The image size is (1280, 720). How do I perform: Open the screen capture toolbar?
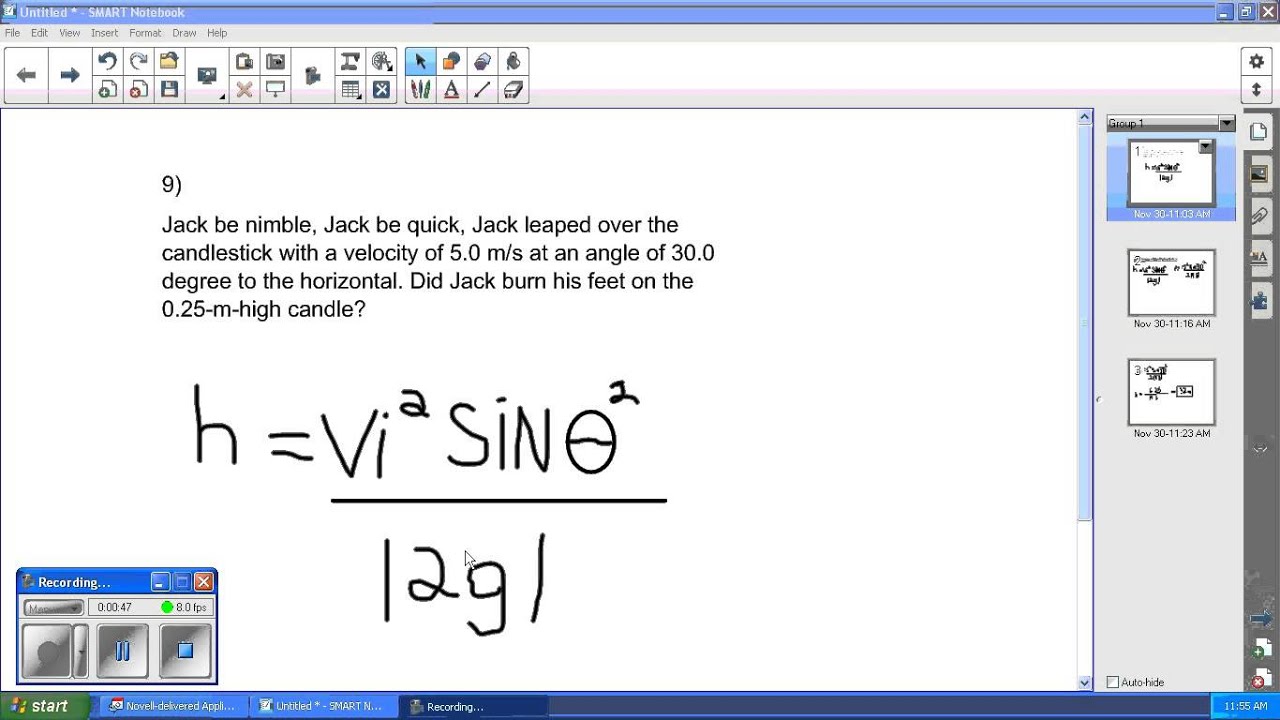pyautogui.click(x=275, y=62)
